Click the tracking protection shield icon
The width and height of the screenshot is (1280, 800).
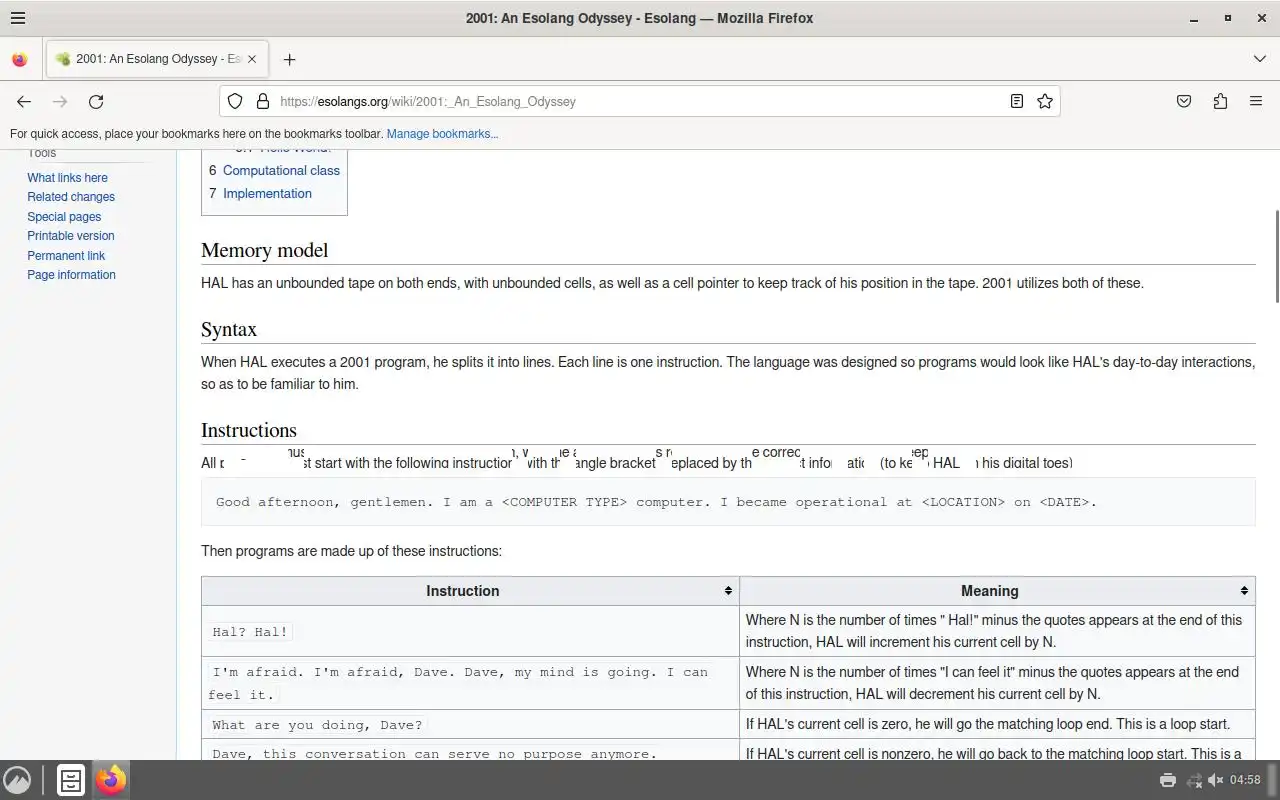point(235,101)
